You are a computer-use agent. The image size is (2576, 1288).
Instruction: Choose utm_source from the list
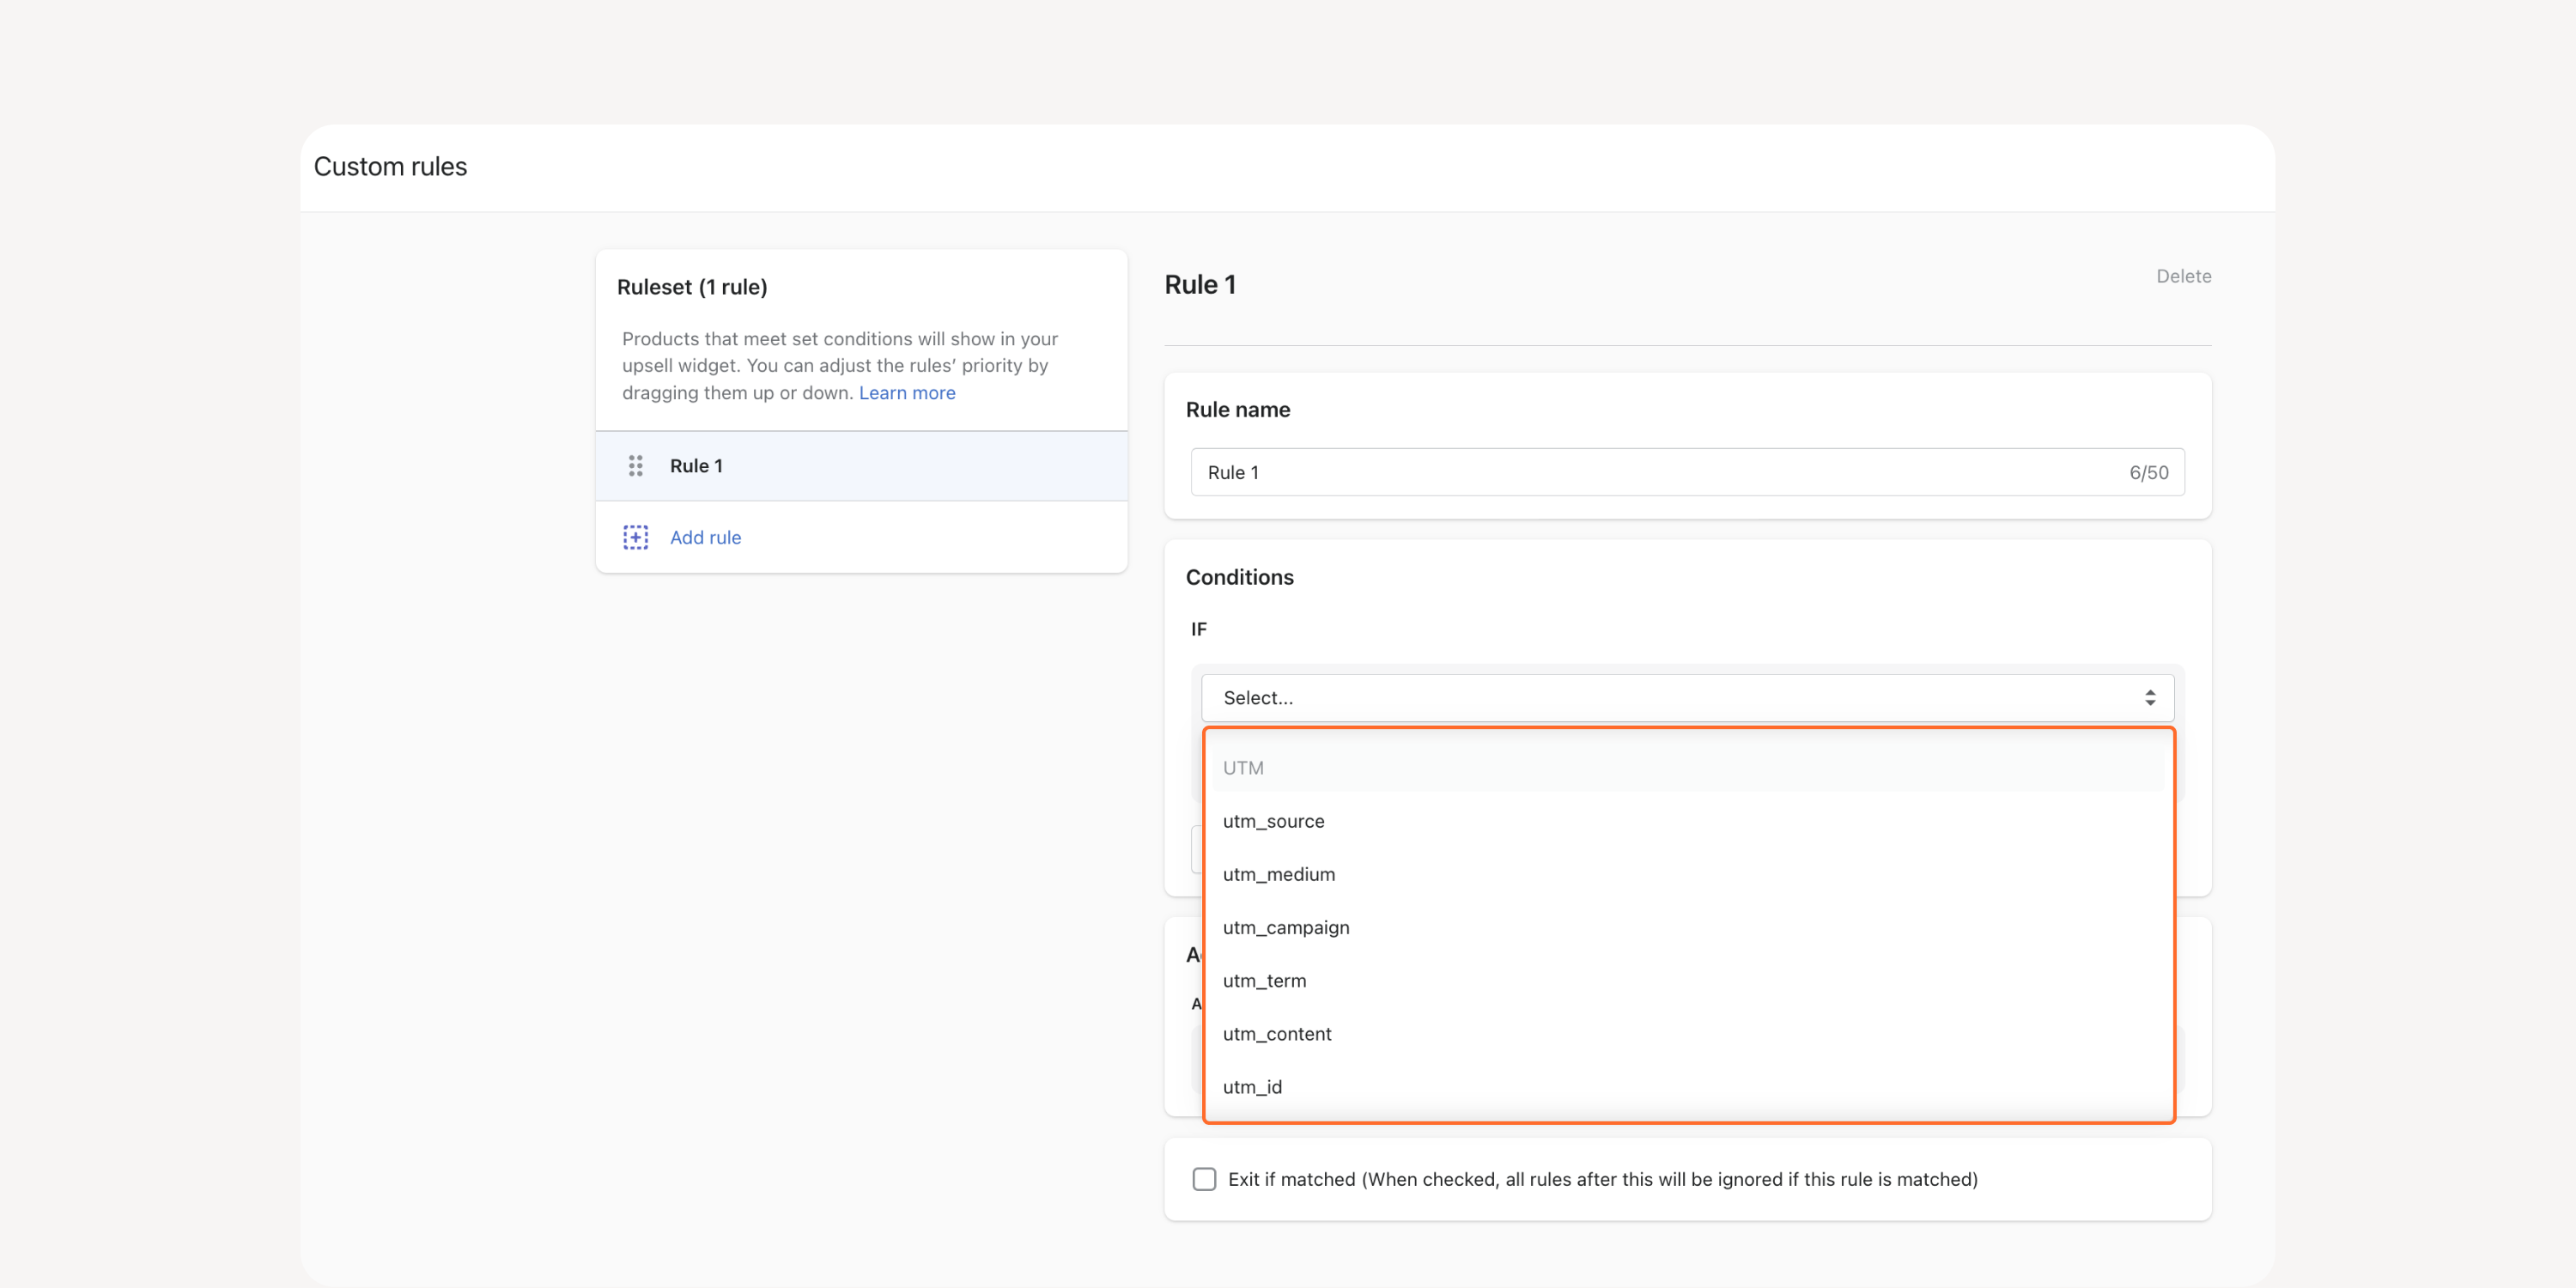pos(1689,821)
